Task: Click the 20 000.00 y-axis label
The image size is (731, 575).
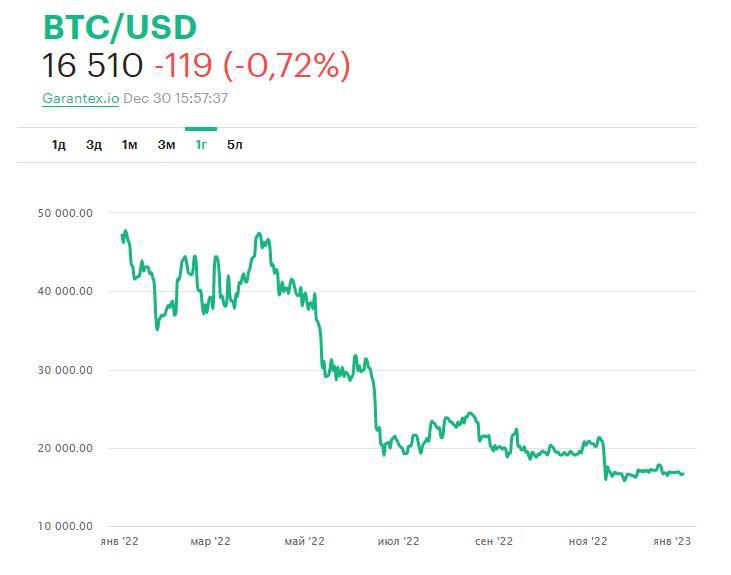Action: pos(65,448)
